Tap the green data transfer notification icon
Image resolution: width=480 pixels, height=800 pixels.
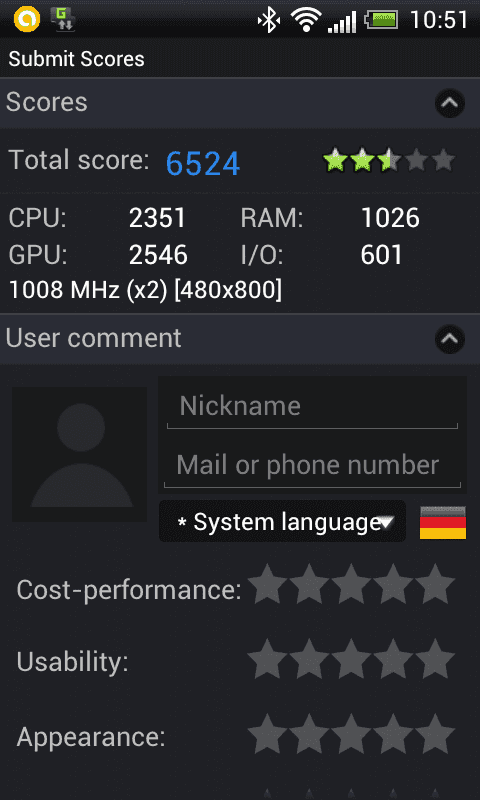click(64, 19)
